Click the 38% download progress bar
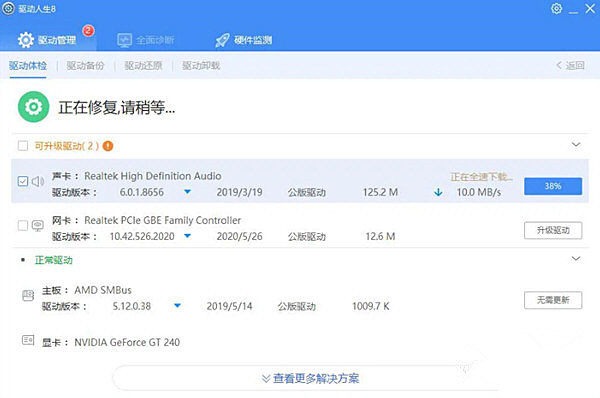The width and height of the screenshot is (600, 398). click(553, 186)
